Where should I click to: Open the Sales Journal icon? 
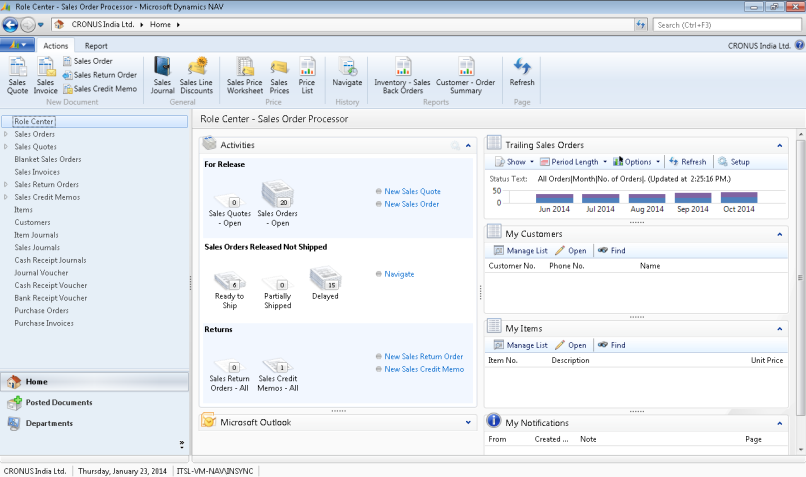[162, 76]
